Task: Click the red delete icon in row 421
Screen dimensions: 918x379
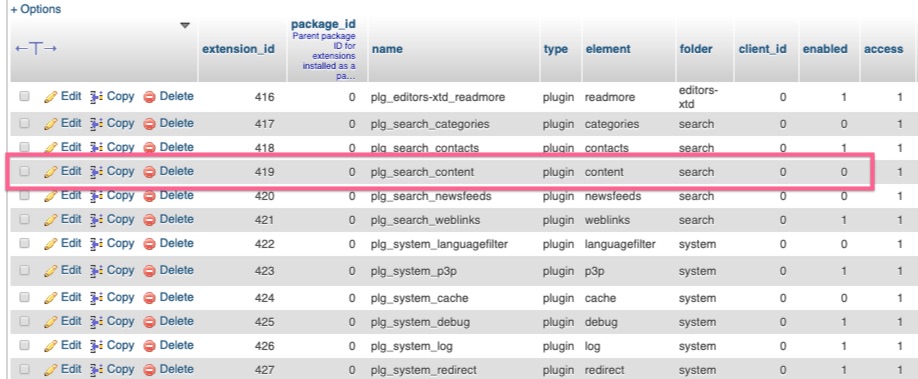Action: 149,220
